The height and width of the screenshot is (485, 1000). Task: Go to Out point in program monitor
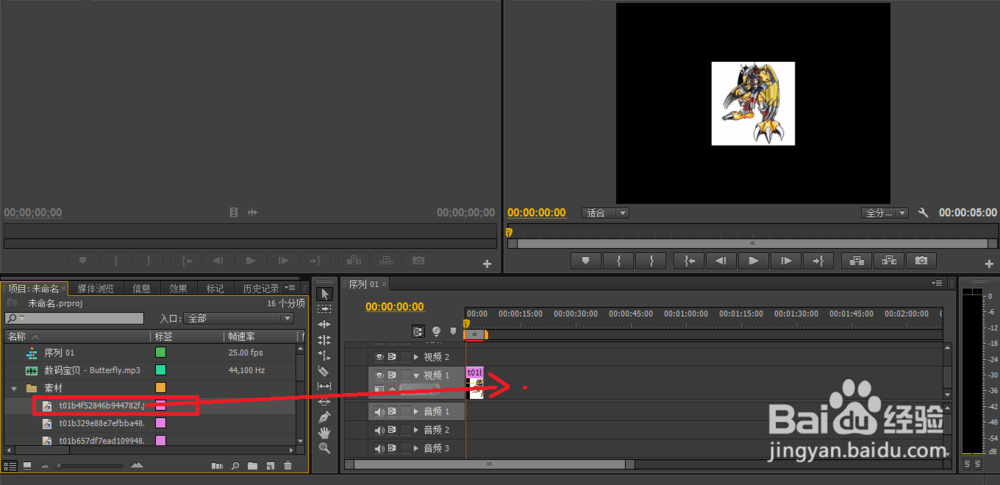(x=819, y=260)
